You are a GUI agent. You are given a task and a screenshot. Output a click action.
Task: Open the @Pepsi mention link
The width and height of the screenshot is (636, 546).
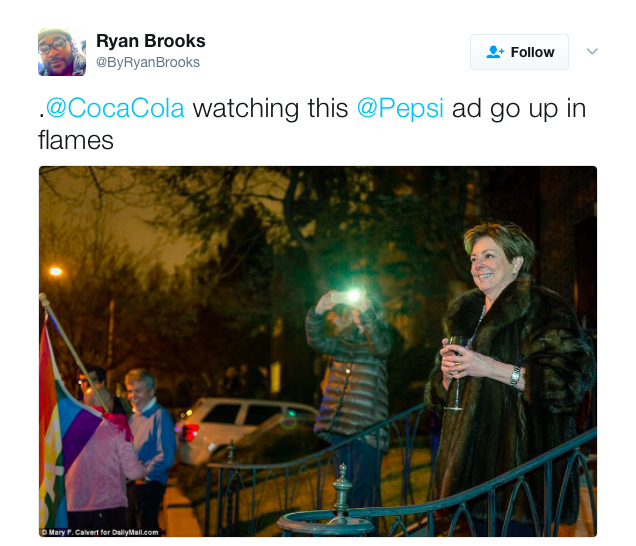click(400, 108)
